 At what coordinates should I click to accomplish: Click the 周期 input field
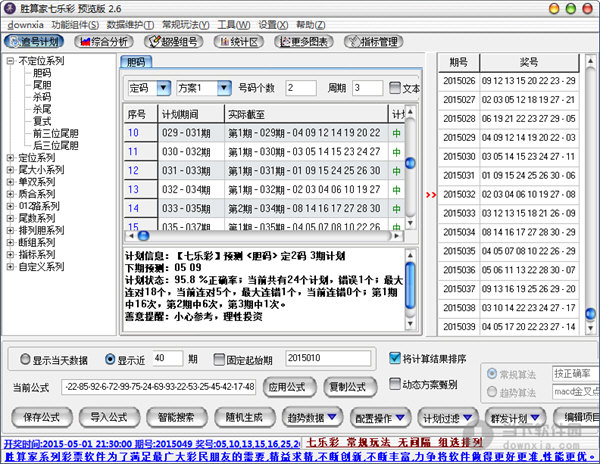pos(367,88)
